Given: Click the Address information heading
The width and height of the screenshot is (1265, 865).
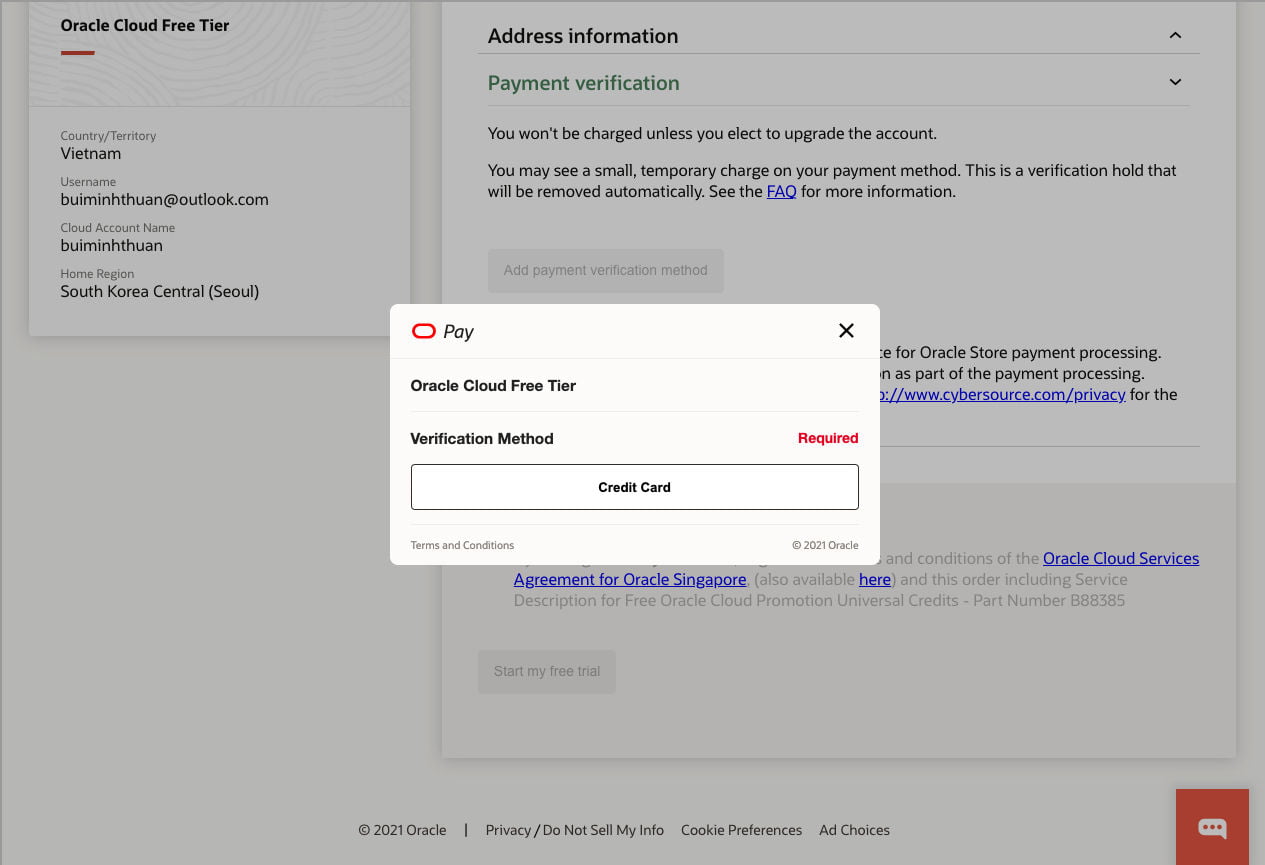Looking at the screenshot, I should 583,36.
